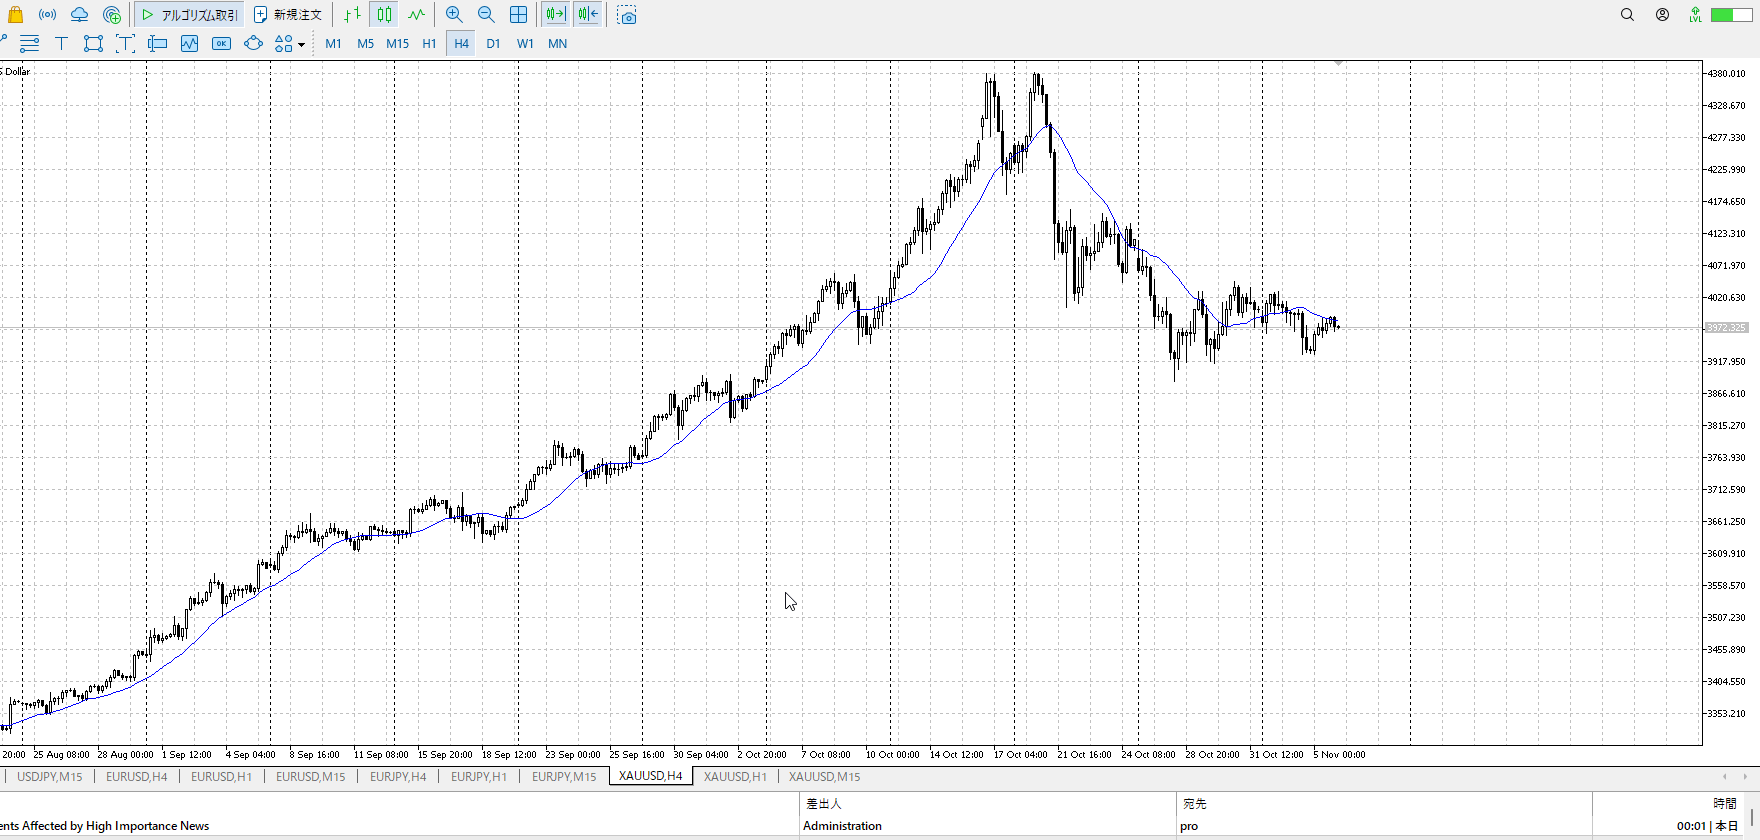The width and height of the screenshot is (1760, 840).
Task: Select the D1 timeframe
Action: point(493,43)
